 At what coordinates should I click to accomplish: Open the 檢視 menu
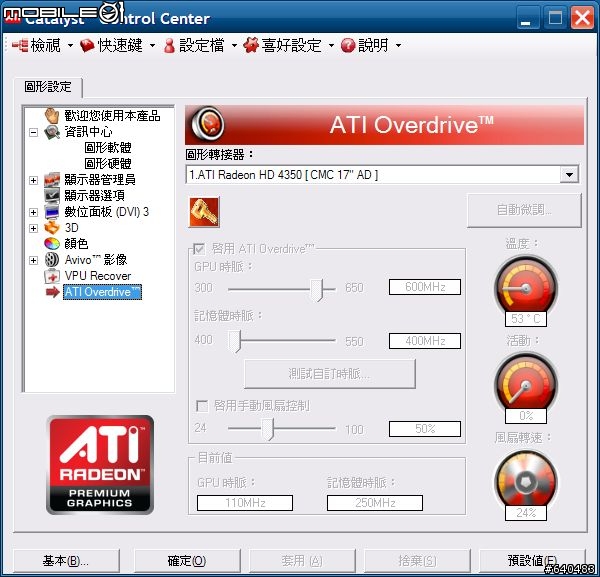pyautogui.click(x=43, y=45)
